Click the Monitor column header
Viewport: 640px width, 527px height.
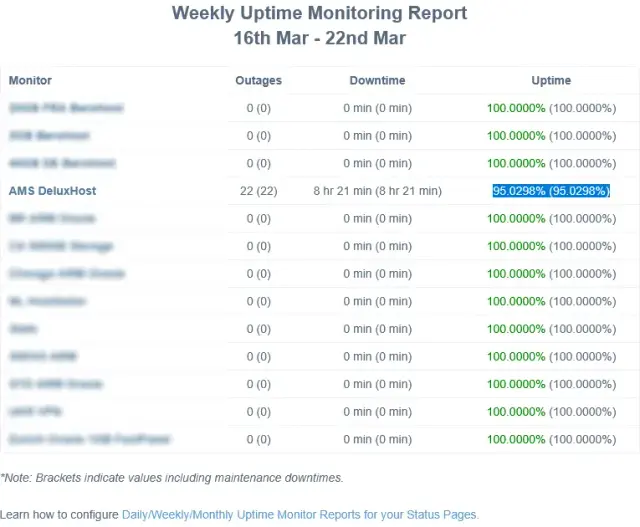(x=30, y=80)
